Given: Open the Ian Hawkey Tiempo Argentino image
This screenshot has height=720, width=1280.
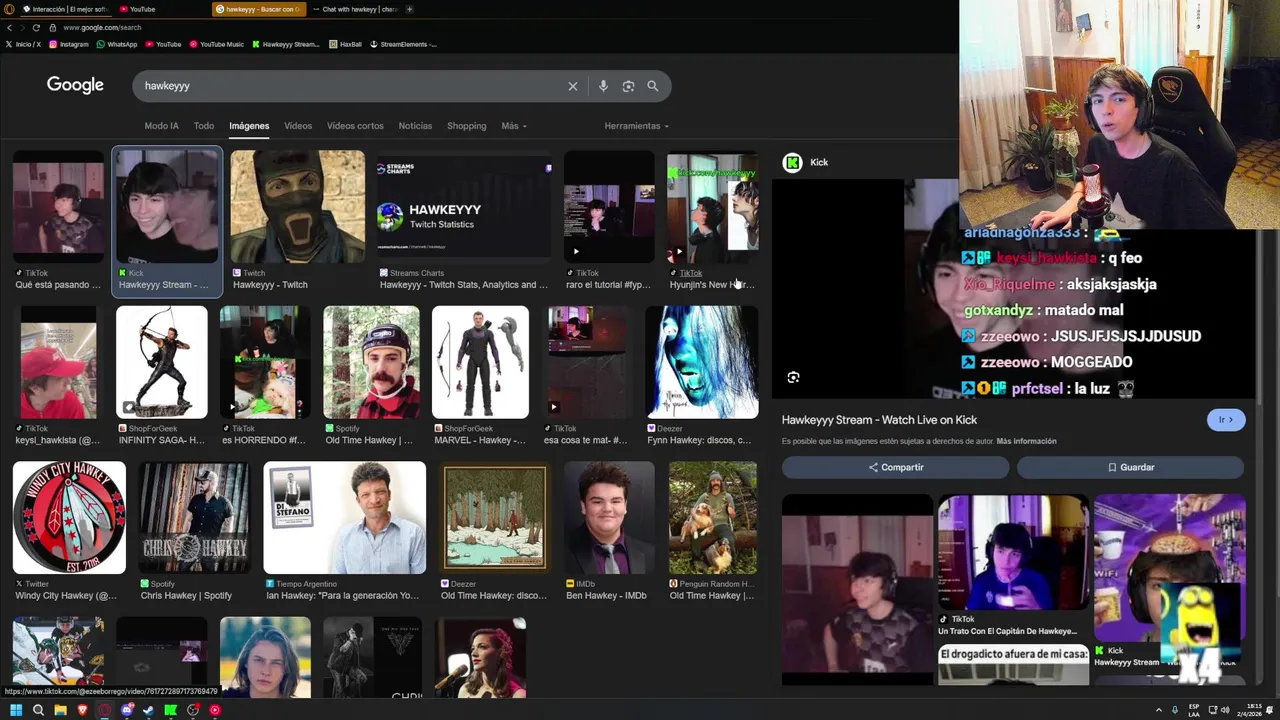Looking at the screenshot, I should click(x=344, y=518).
